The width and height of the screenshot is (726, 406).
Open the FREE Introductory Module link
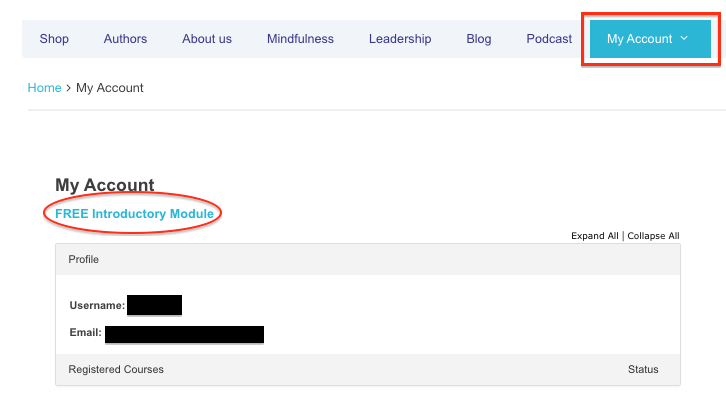(134, 214)
